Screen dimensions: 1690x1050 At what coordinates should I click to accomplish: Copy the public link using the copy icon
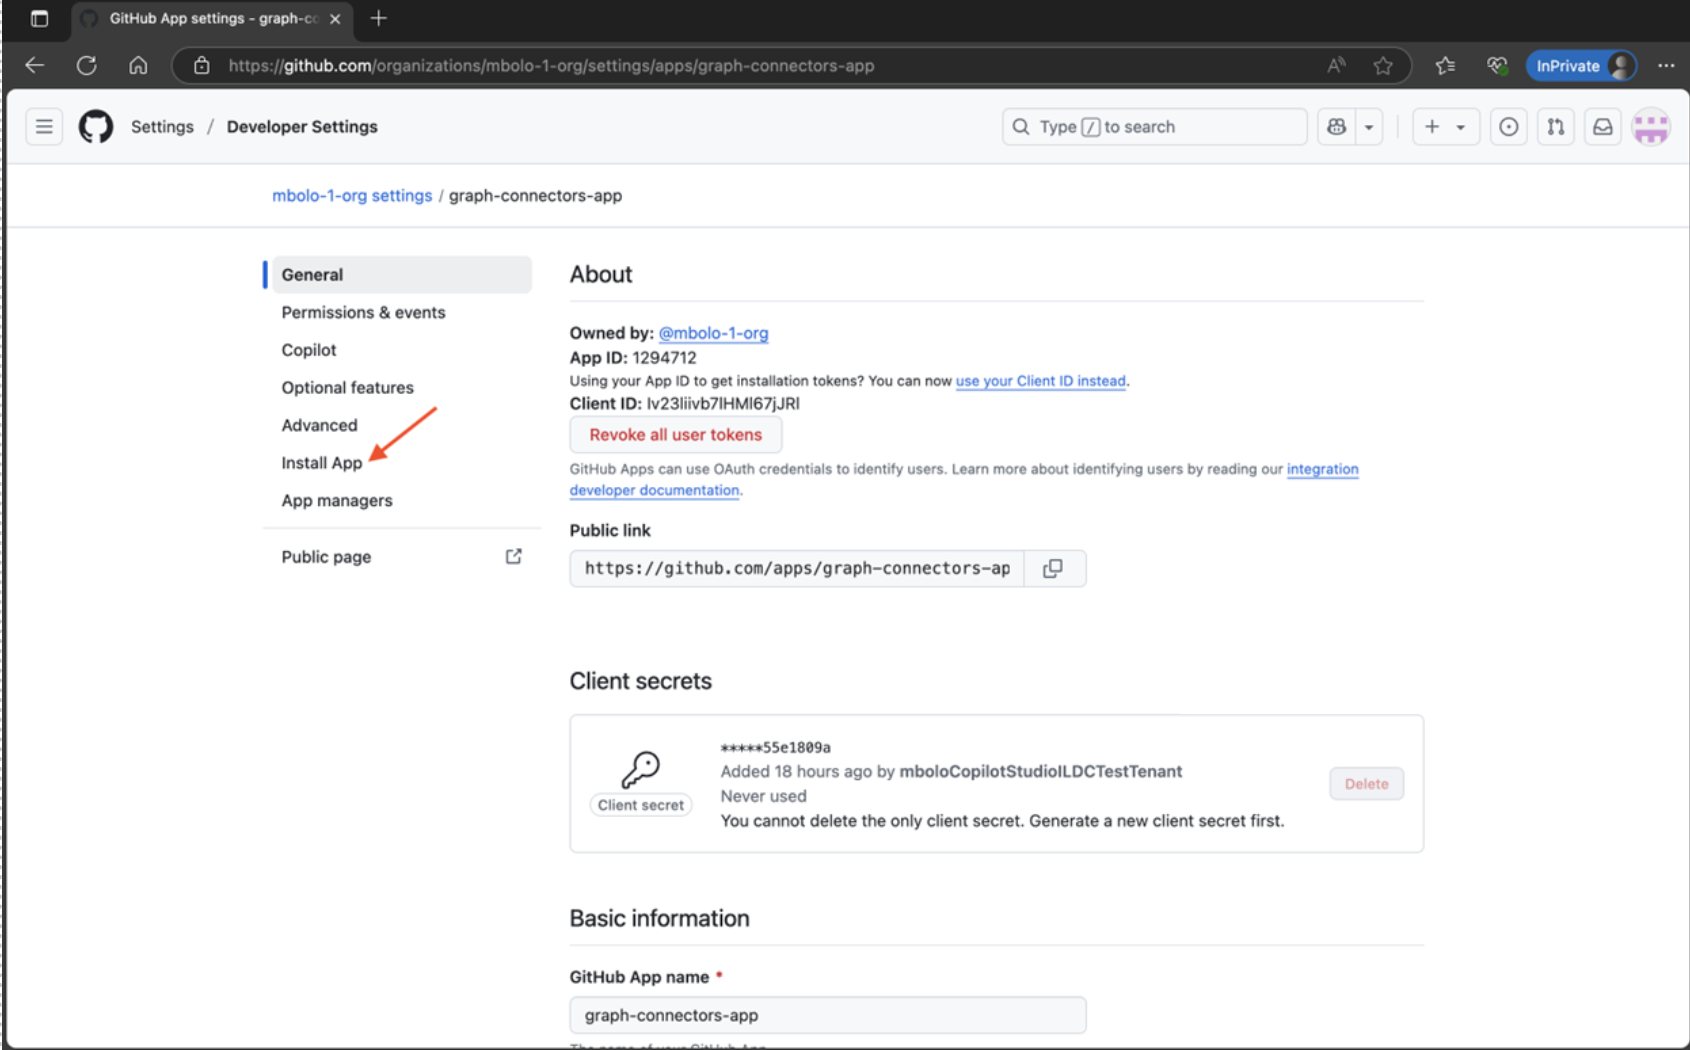[1053, 568]
